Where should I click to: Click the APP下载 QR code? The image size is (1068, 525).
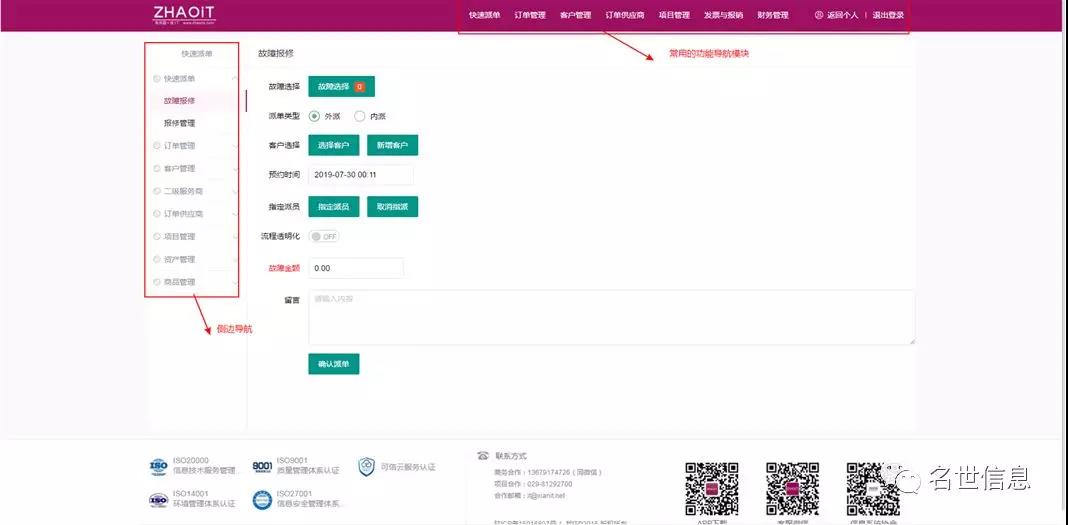pyautogui.click(x=711, y=488)
